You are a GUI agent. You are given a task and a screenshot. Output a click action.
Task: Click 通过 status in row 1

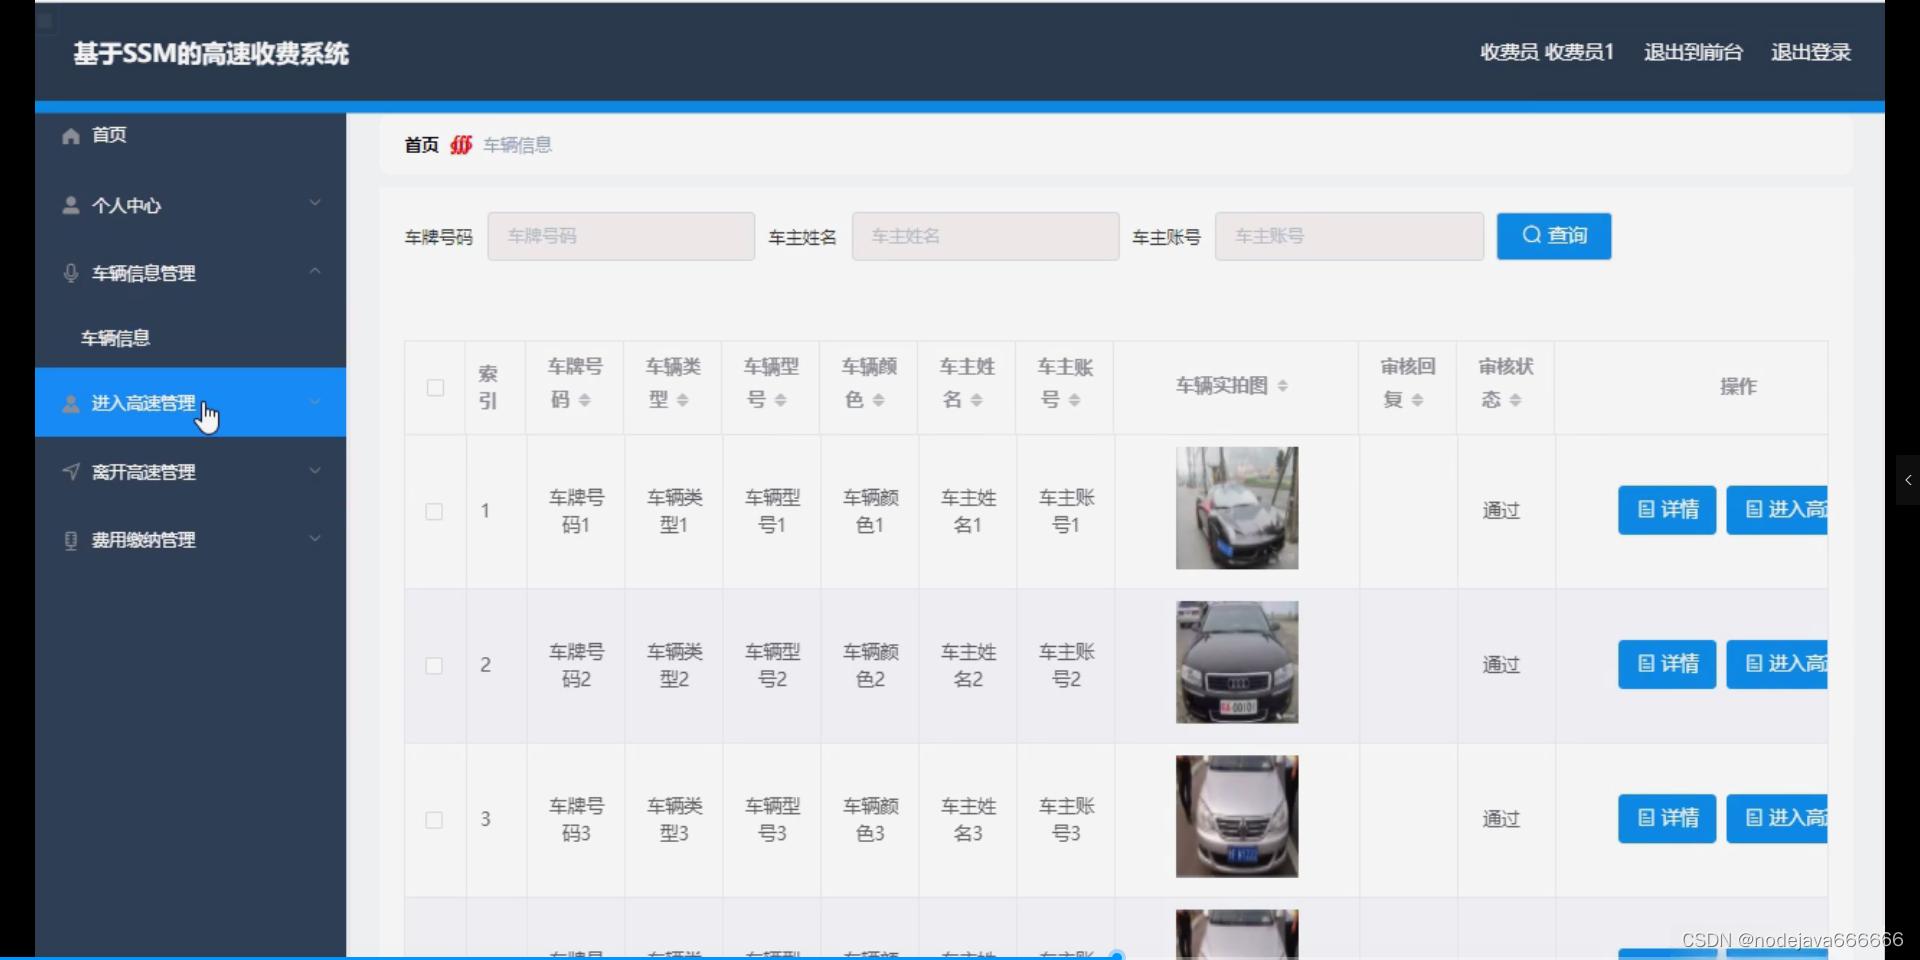[1501, 511]
